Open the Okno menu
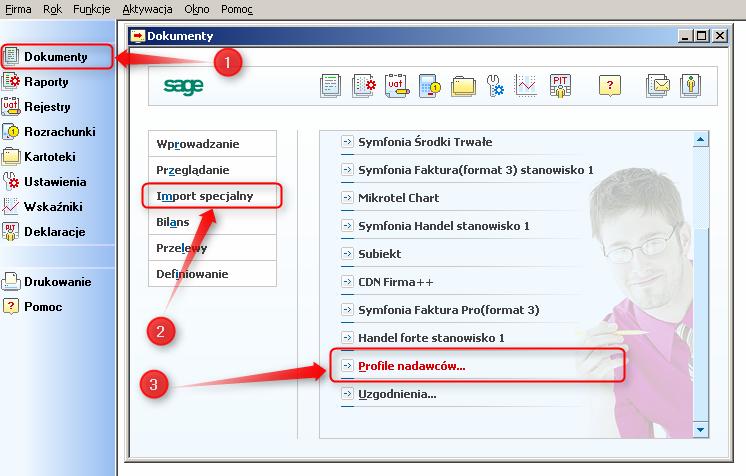The width and height of the screenshot is (746, 476). point(197,9)
